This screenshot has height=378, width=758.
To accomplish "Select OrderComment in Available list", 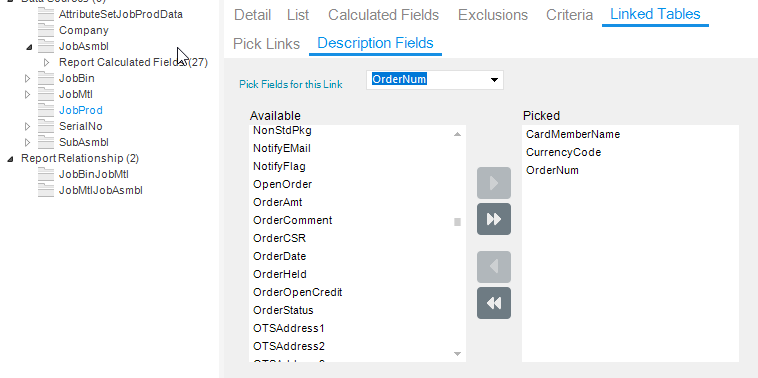I will pyautogui.click(x=292, y=220).
